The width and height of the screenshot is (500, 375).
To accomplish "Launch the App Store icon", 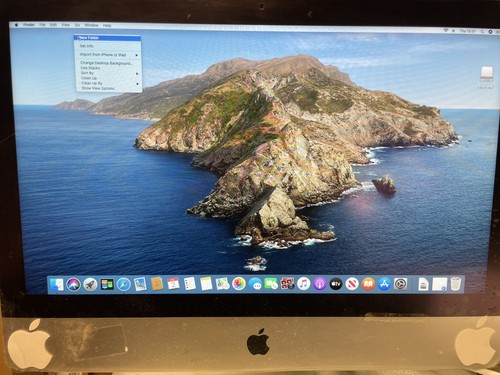I will pos(384,284).
